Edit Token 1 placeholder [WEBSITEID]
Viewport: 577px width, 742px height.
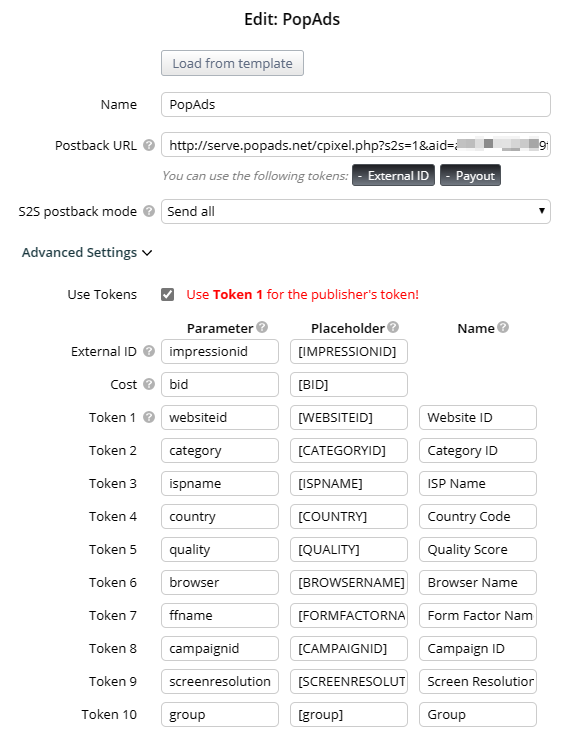(x=349, y=417)
